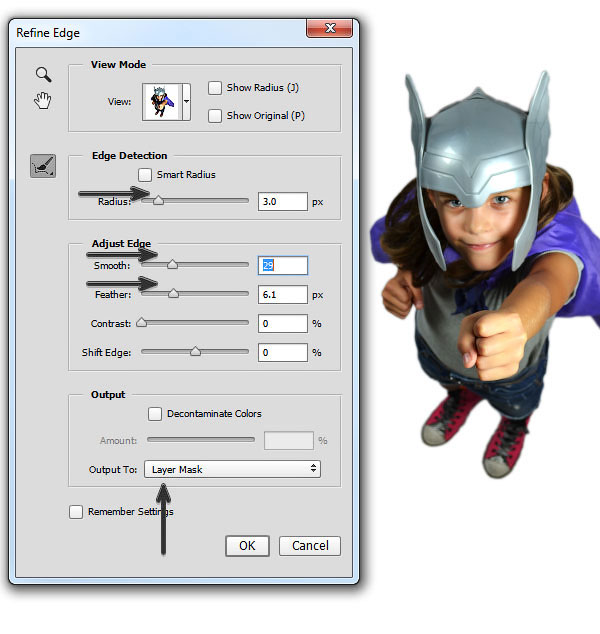Click the View mode preview thumbnail
The width and height of the screenshot is (600, 634).
tap(161, 102)
